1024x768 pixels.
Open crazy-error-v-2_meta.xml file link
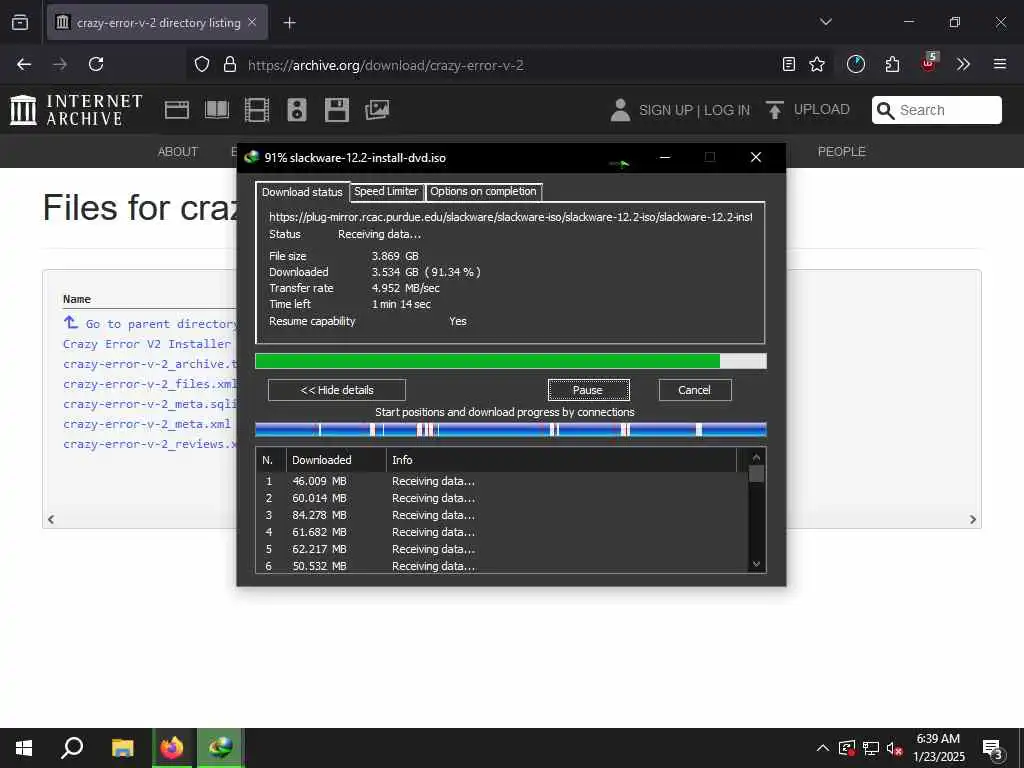[147, 424]
